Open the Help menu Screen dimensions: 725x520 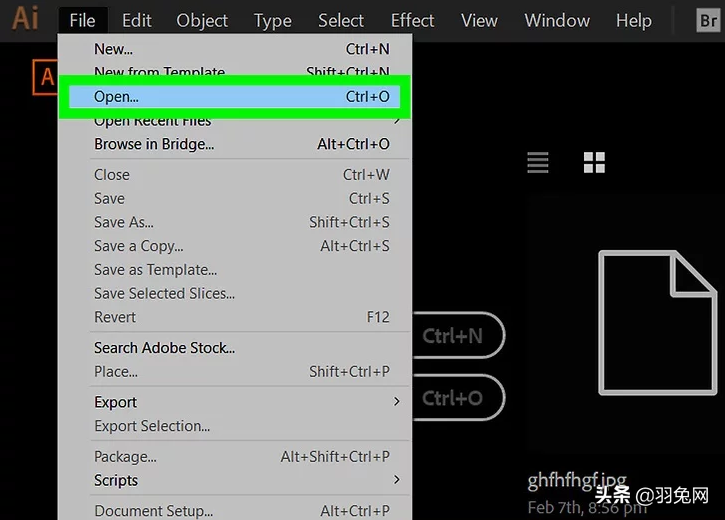(633, 20)
